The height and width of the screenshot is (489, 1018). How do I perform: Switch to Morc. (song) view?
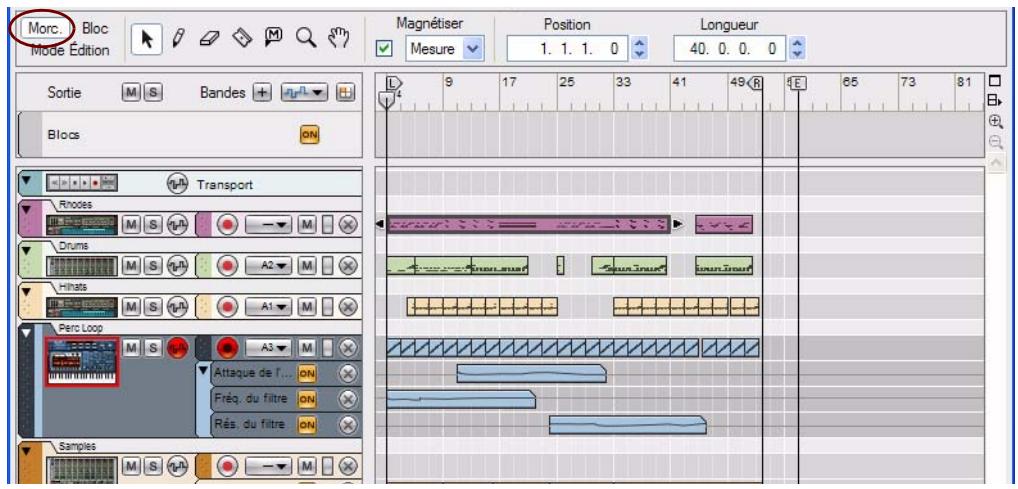click(x=45, y=29)
